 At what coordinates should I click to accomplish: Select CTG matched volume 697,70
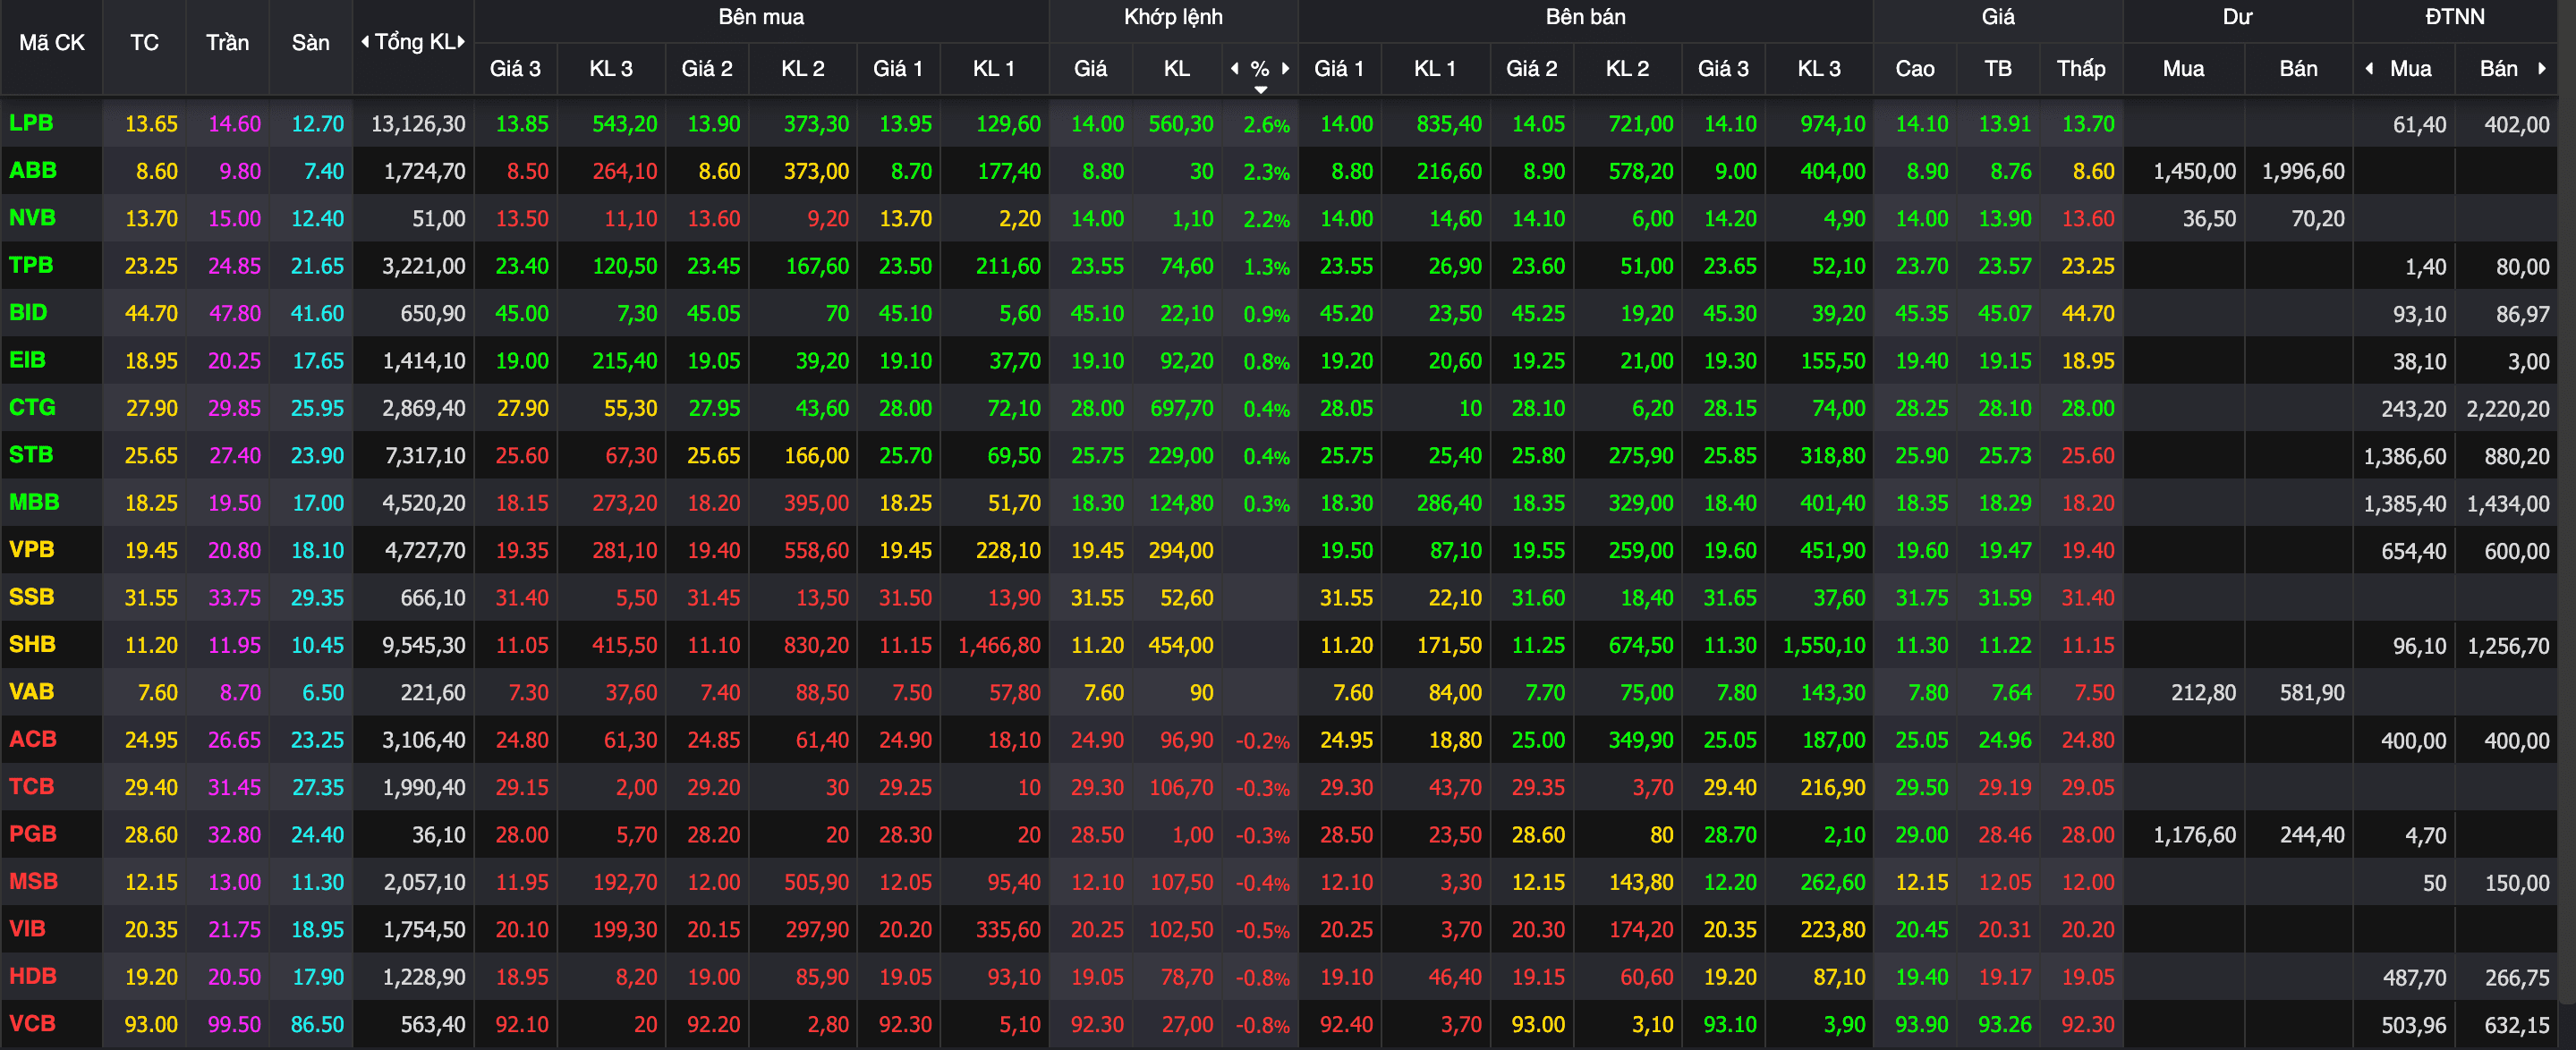1181,408
